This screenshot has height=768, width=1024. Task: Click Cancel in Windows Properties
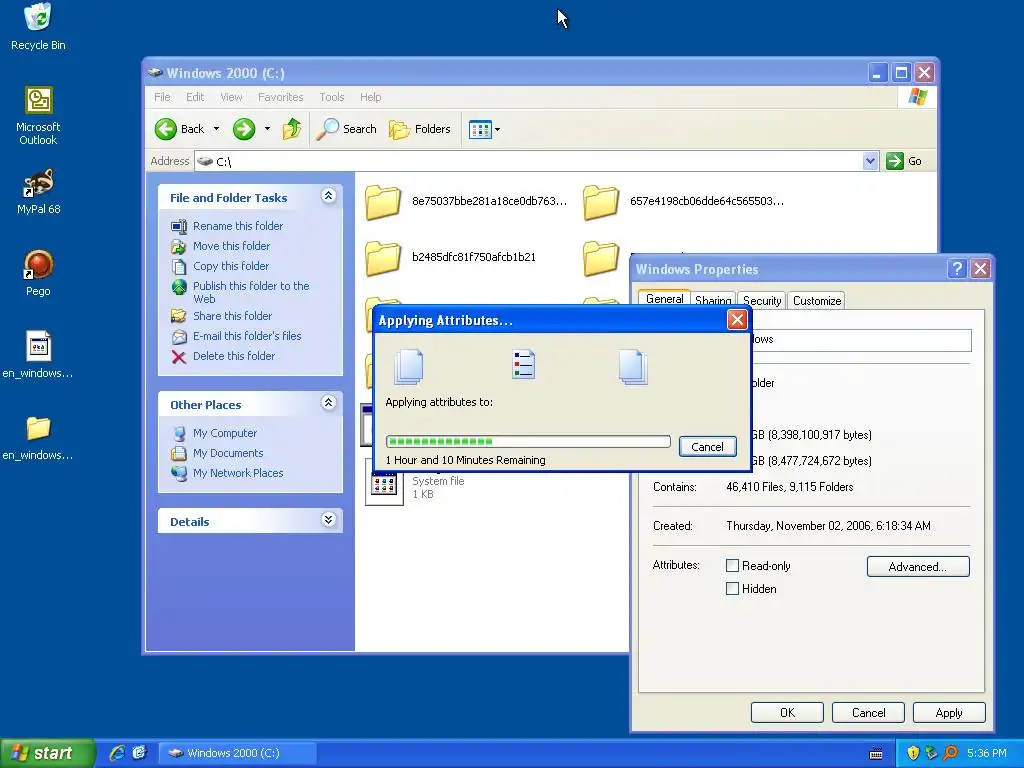tap(868, 712)
